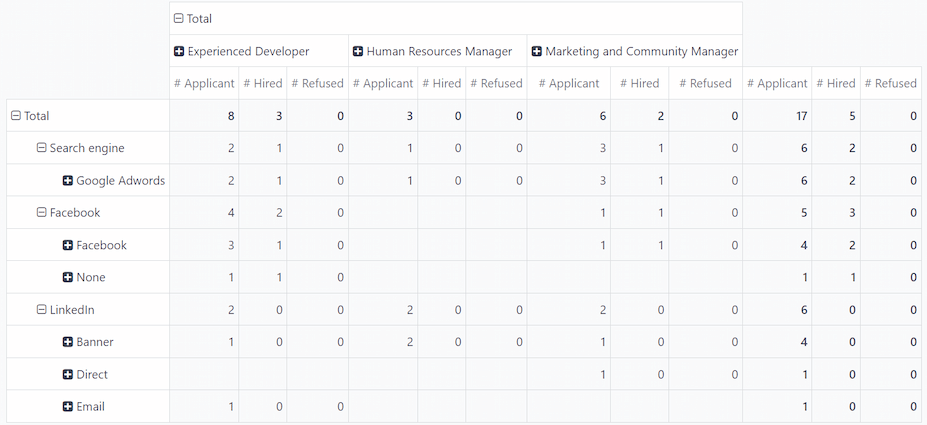Collapse the Total row group
This screenshot has height=425, width=927.
[16, 116]
